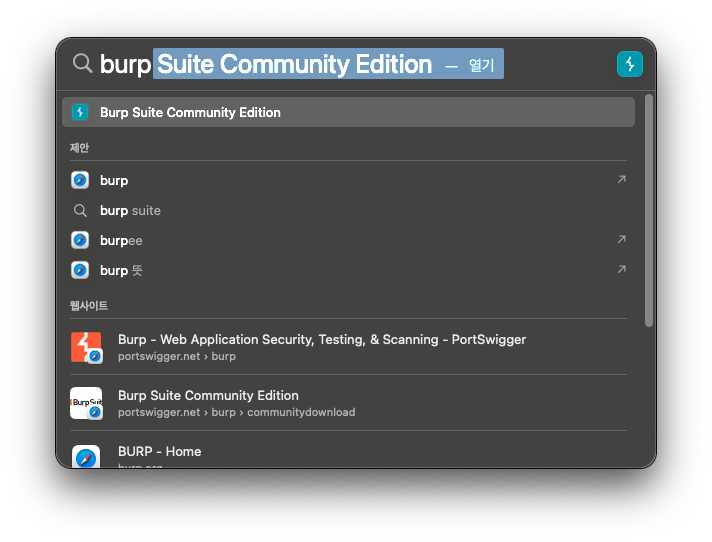
Task: Click Burp Suite icon in top hit row
Action: point(80,112)
